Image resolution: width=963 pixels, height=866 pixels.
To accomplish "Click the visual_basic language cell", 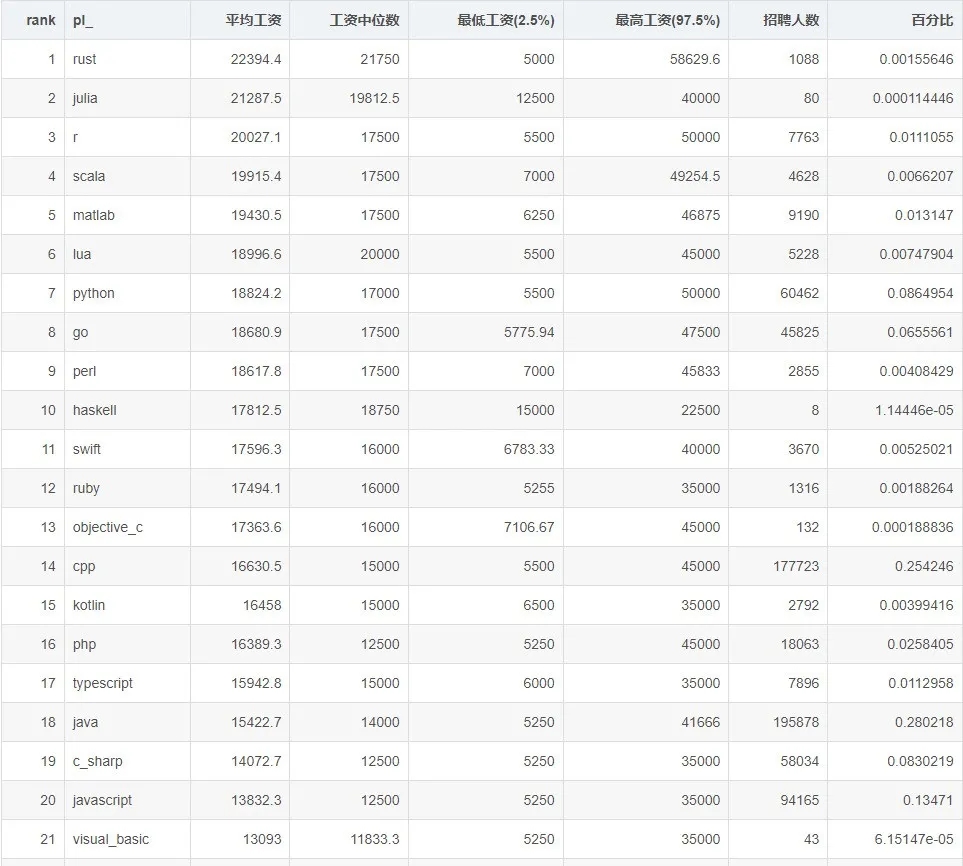I will pyautogui.click(x=111, y=839).
